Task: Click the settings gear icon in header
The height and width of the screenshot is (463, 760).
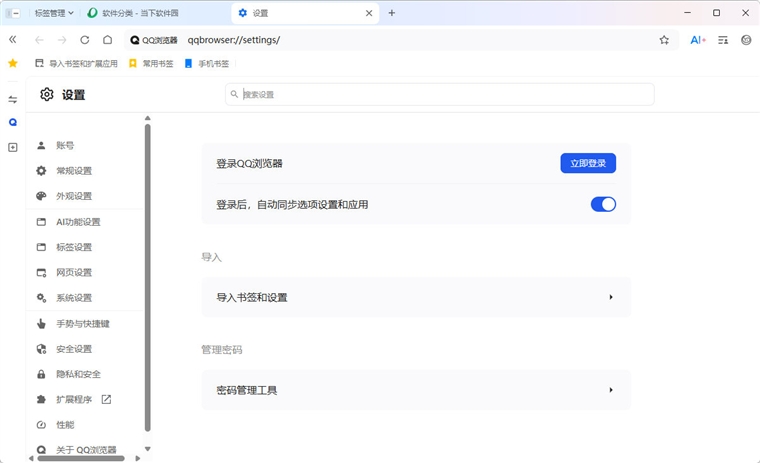Action: tap(47, 95)
